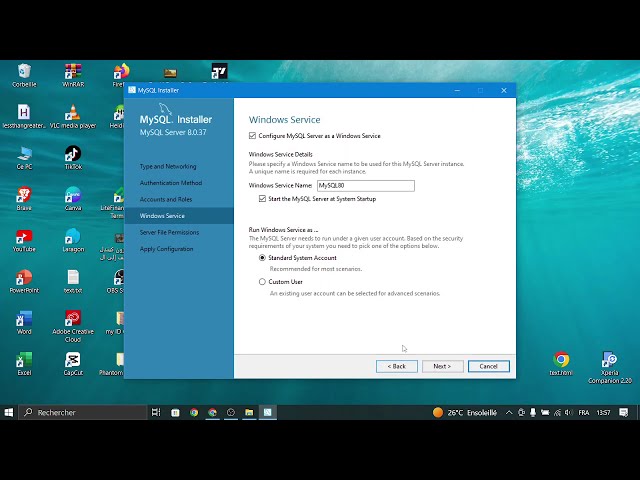Open Task View in taskbar
This screenshot has height=480, width=640.
pyautogui.click(x=156, y=413)
